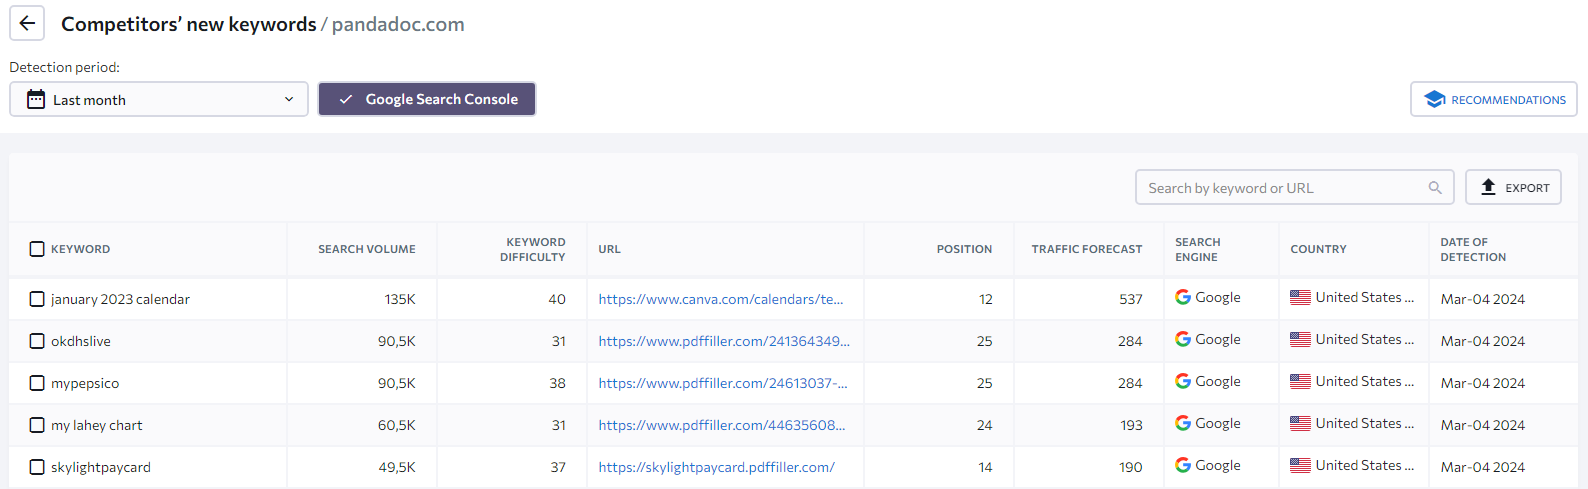
Task: Click Google icon in okdhslive row
Action: coord(1183,339)
